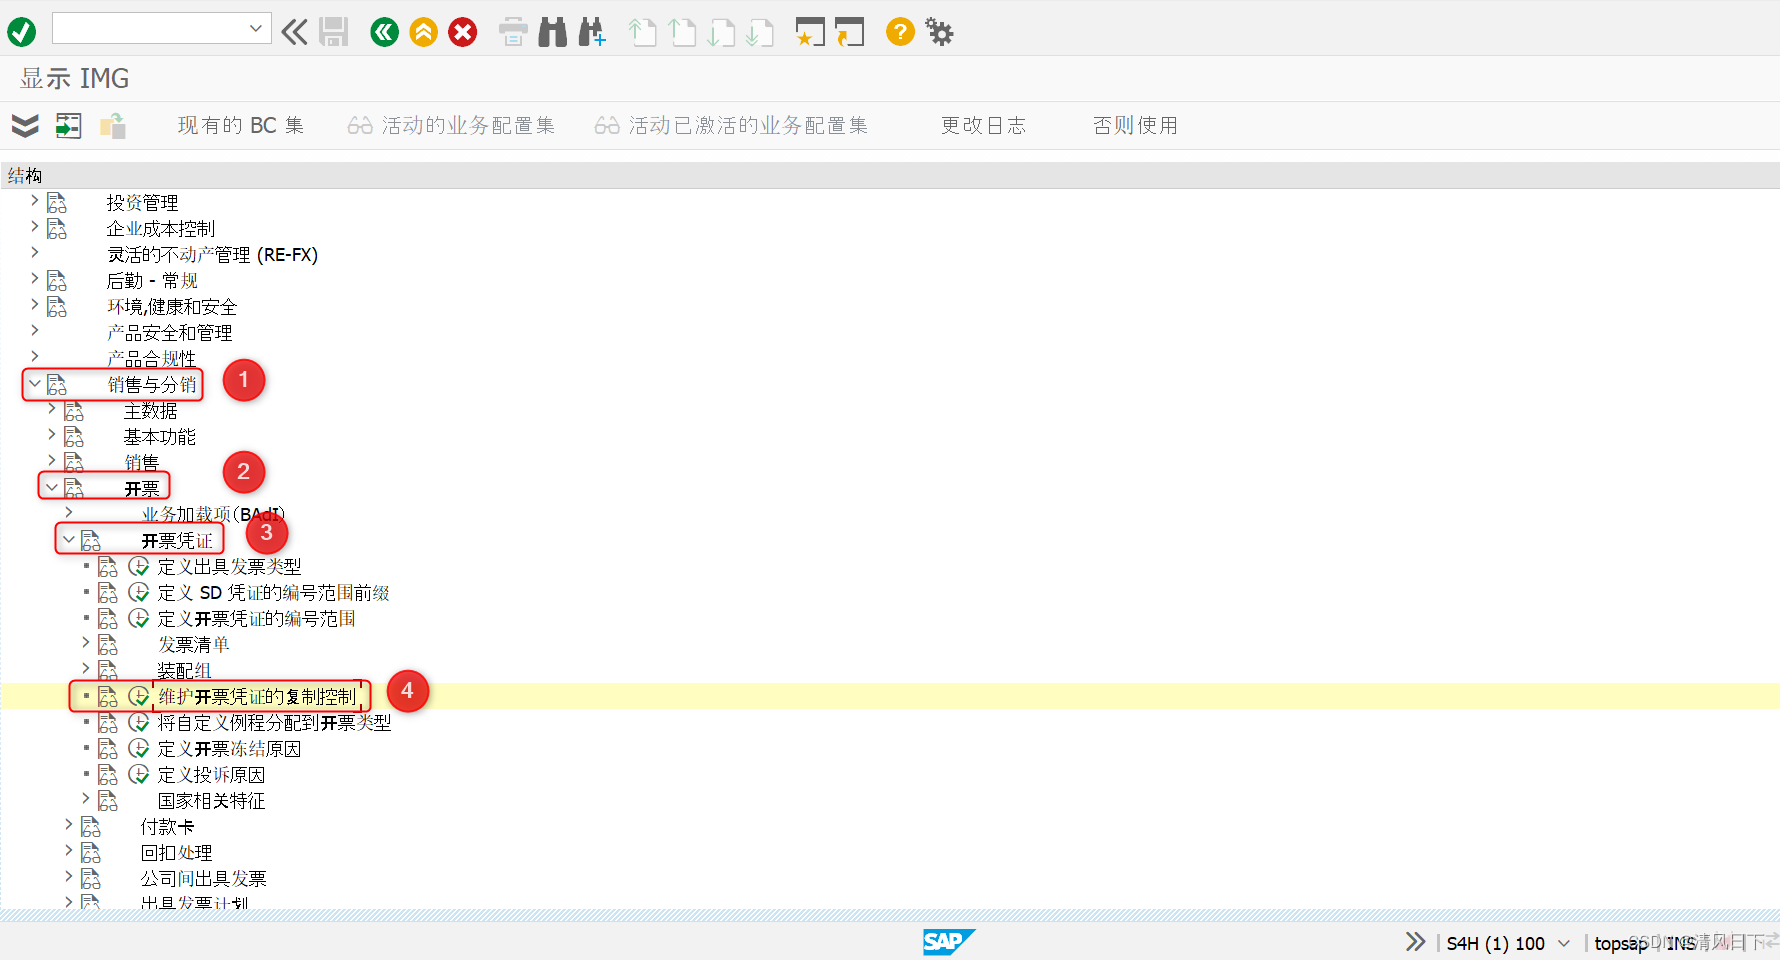
Task: Execute 定义开票冻结原因 activity icon
Action: (139, 748)
